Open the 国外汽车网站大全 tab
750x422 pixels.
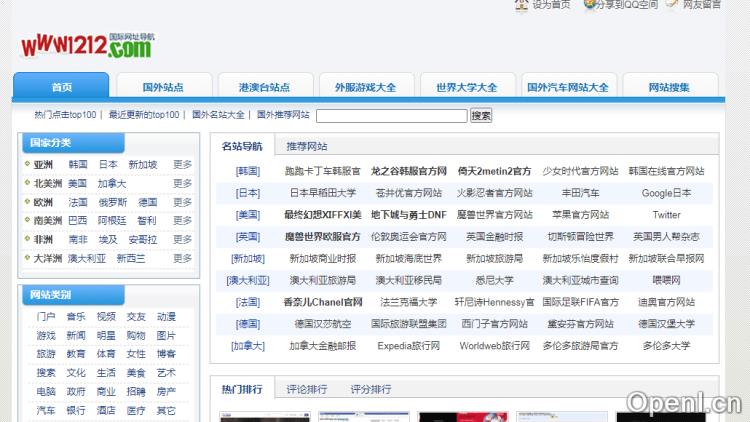(x=568, y=87)
